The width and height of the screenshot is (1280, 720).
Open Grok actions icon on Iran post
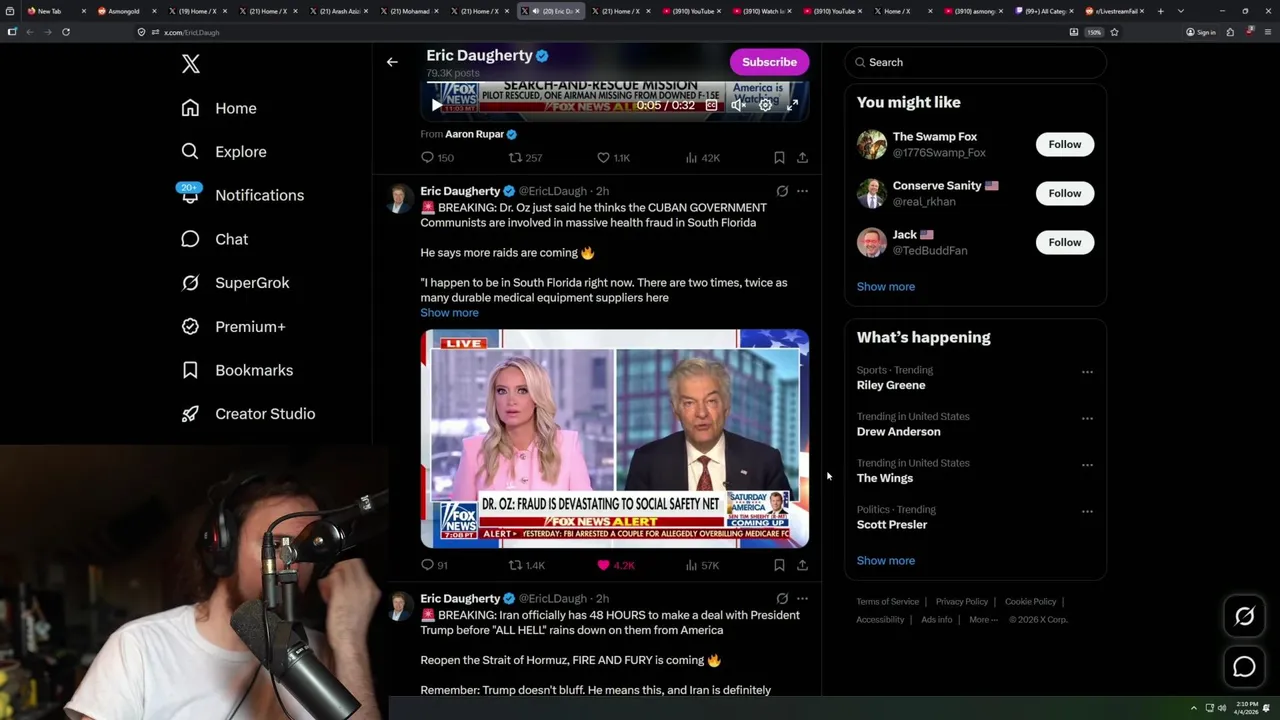(782, 599)
